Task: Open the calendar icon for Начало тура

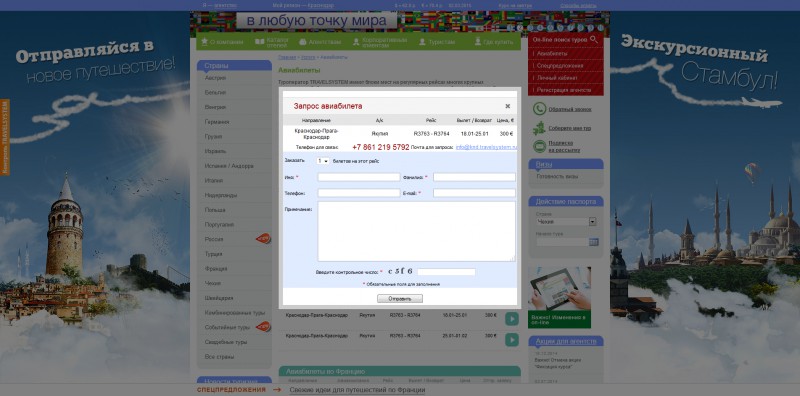Action: [593, 242]
